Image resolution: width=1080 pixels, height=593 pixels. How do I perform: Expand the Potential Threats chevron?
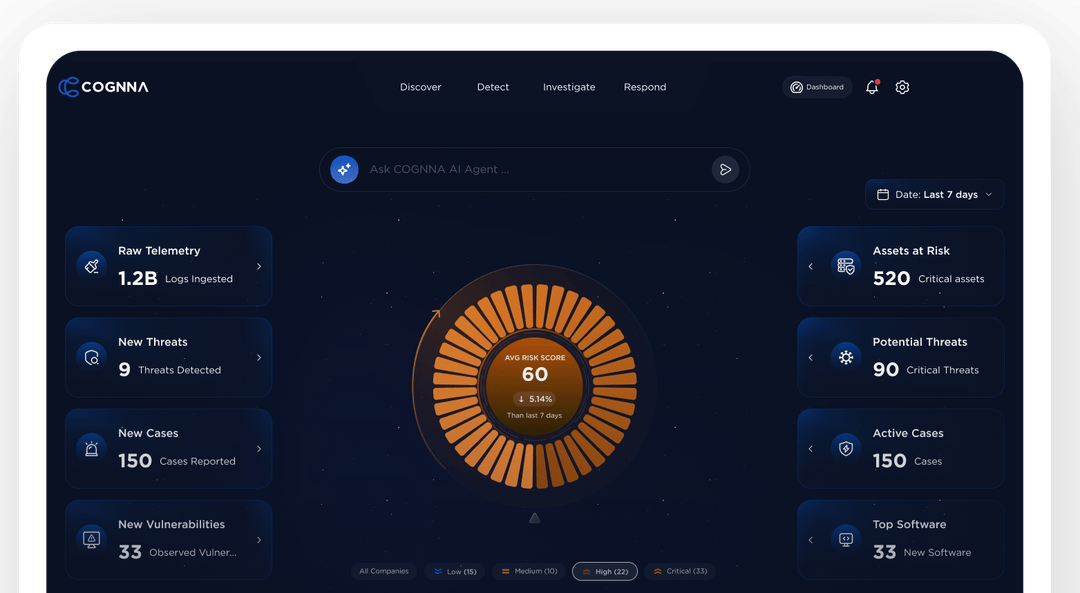pos(811,357)
